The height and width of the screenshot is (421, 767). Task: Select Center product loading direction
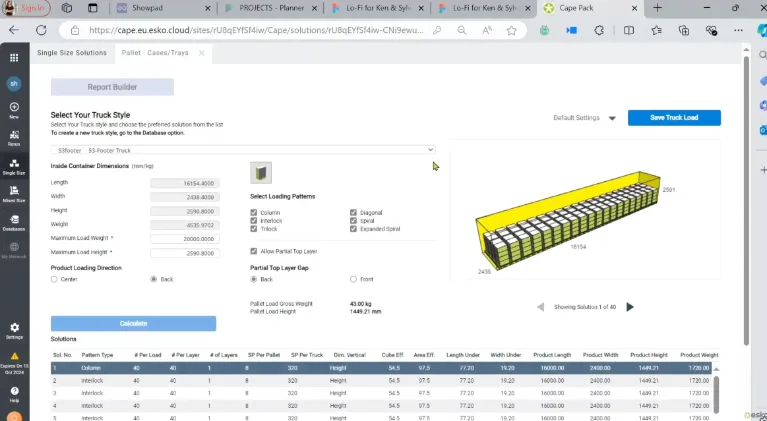tap(55, 279)
